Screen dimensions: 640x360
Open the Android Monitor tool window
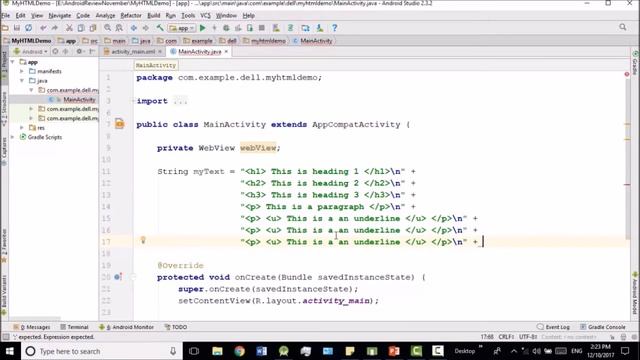pos(127,327)
